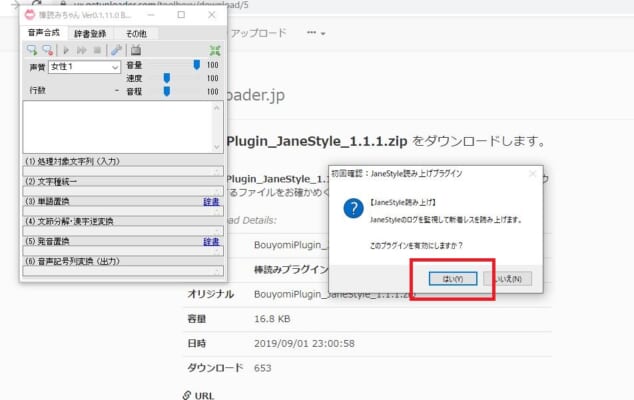Click the text box scrollbar up arrow
The image size is (634, 400).
[217, 108]
